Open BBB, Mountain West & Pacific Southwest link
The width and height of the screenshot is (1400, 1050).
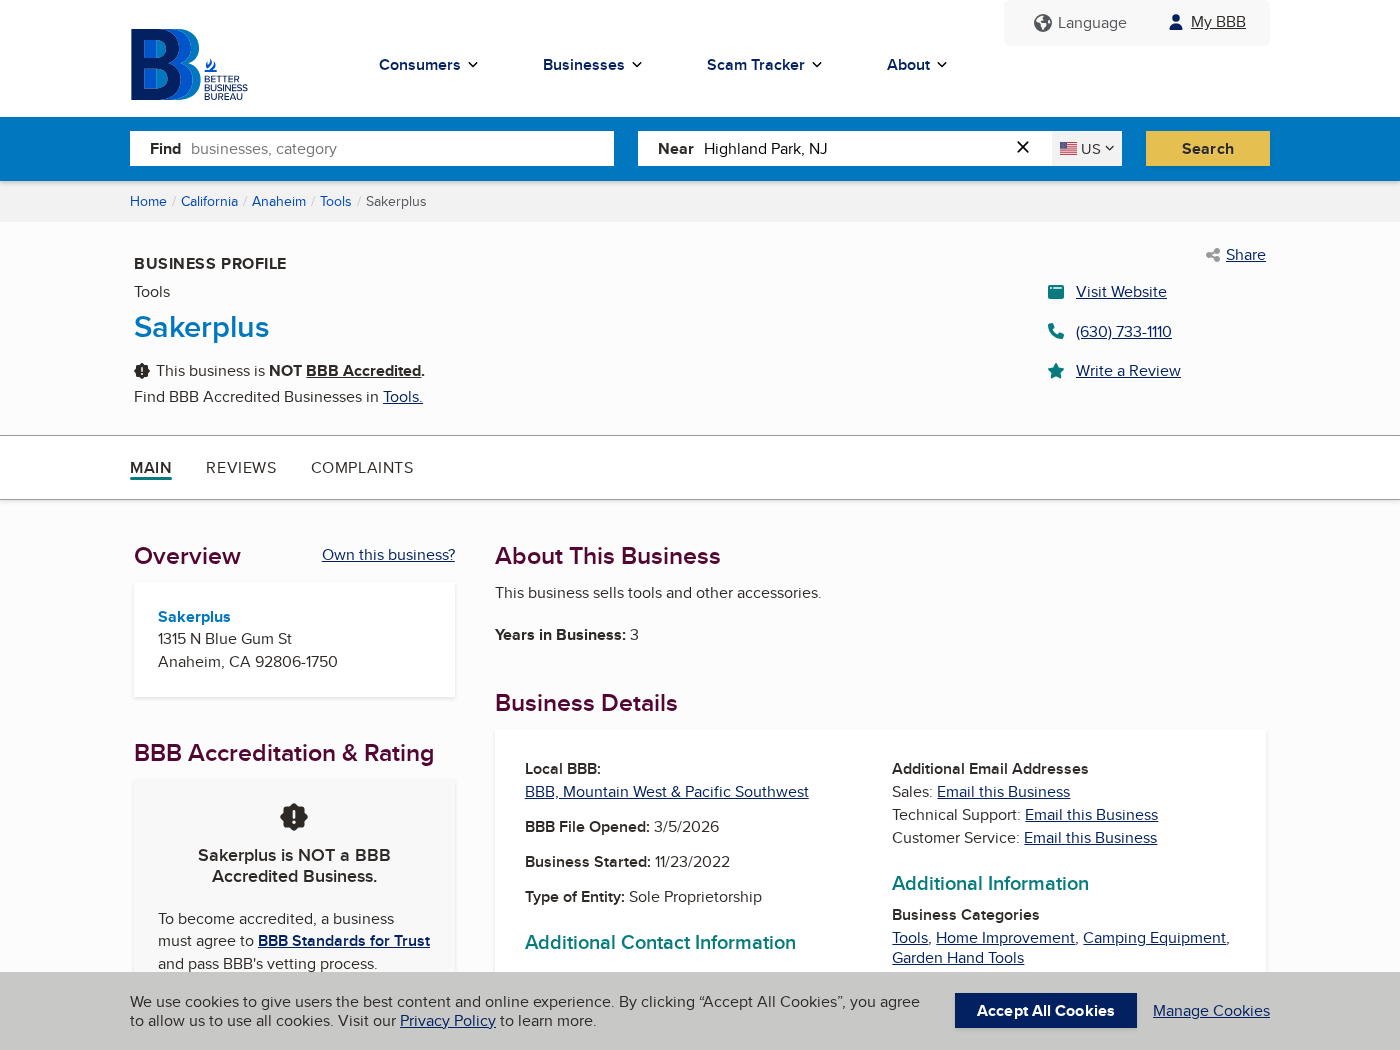667,792
